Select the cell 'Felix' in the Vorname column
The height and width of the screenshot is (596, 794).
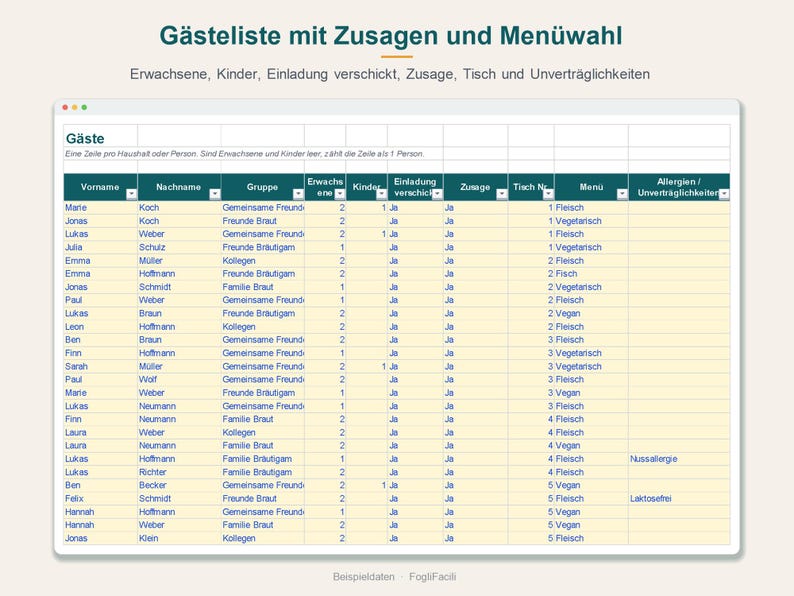click(100, 498)
